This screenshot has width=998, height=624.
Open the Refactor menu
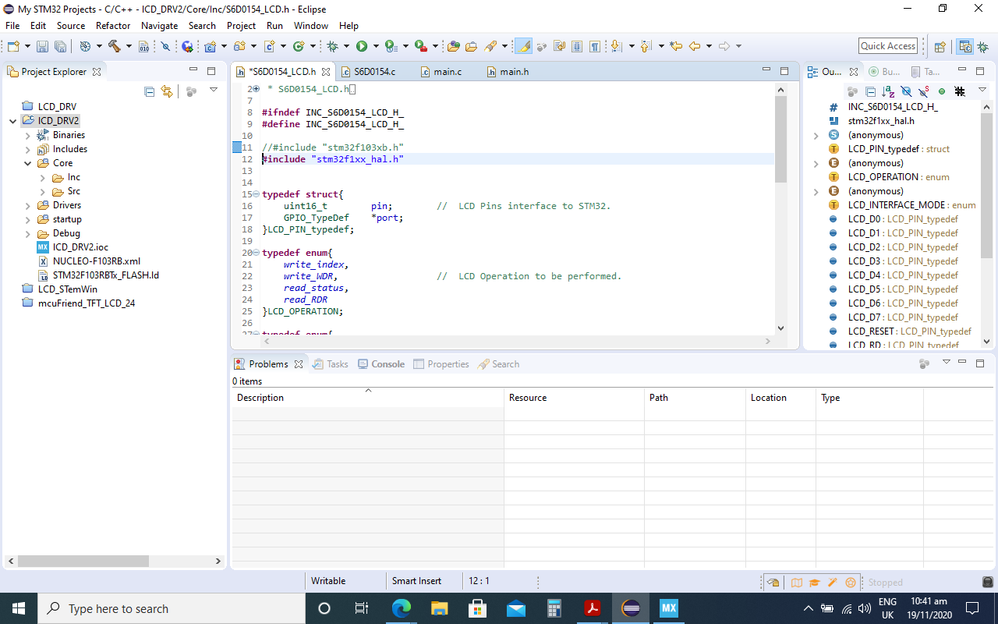pyautogui.click(x=113, y=25)
